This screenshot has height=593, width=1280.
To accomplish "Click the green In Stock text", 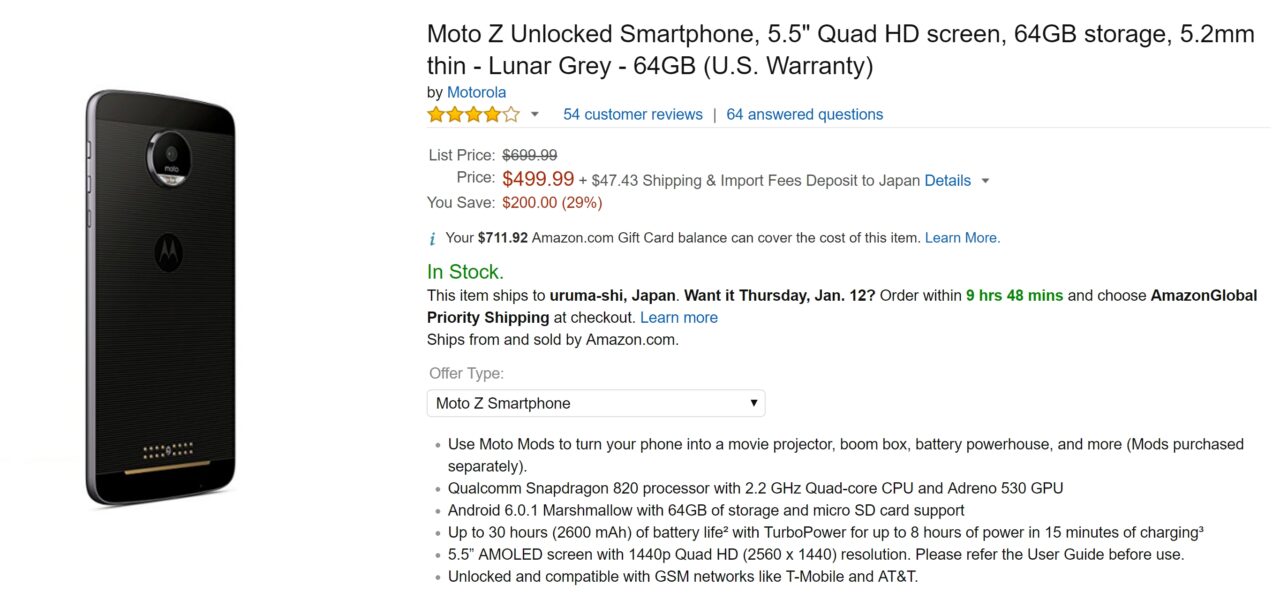I will click(x=465, y=271).
